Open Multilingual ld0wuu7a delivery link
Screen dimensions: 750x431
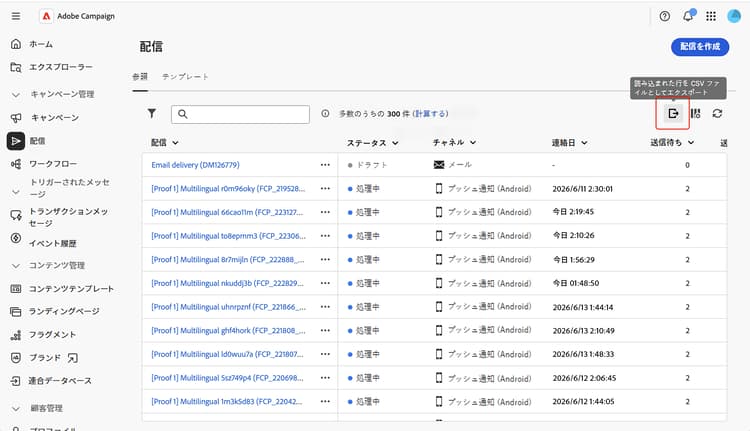[x=227, y=354]
